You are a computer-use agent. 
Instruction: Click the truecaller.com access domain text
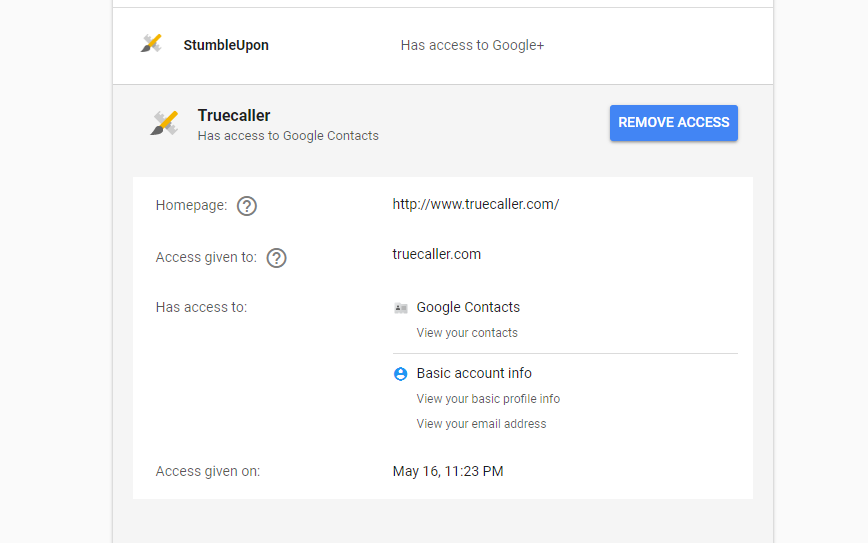(437, 254)
